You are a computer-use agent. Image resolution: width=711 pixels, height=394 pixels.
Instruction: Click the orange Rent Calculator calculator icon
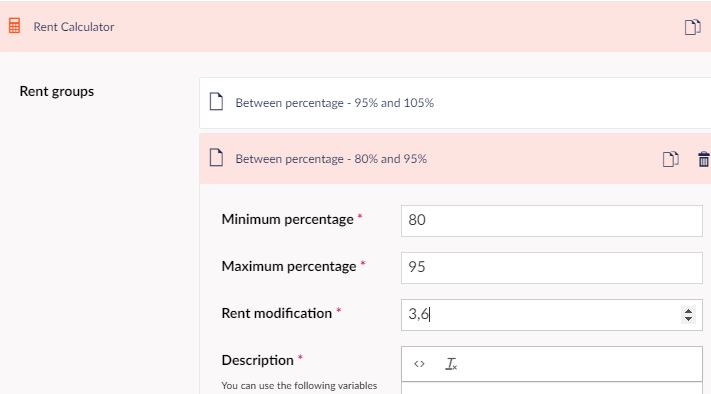point(14,26)
